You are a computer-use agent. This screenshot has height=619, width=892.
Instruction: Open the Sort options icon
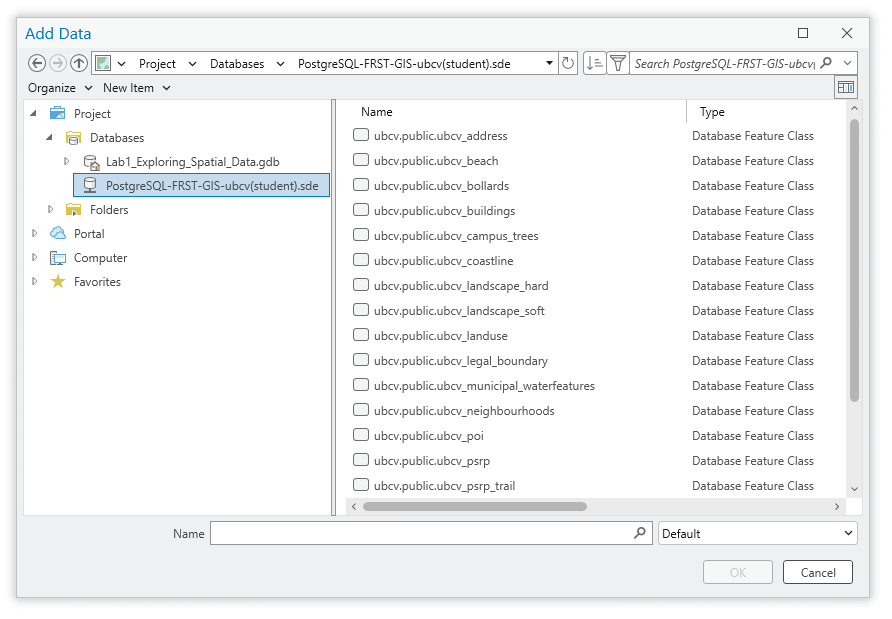click(594, 63)
